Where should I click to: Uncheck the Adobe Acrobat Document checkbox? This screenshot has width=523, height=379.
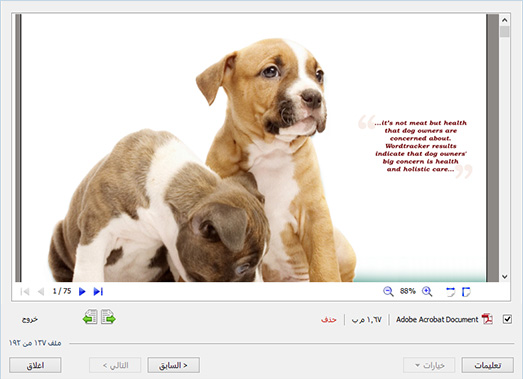tap(507, 319)
